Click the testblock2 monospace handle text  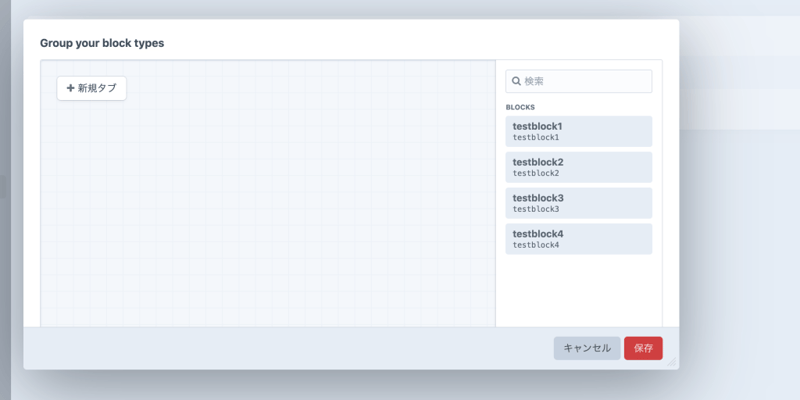pyautogui.click(x=536, y=173)
